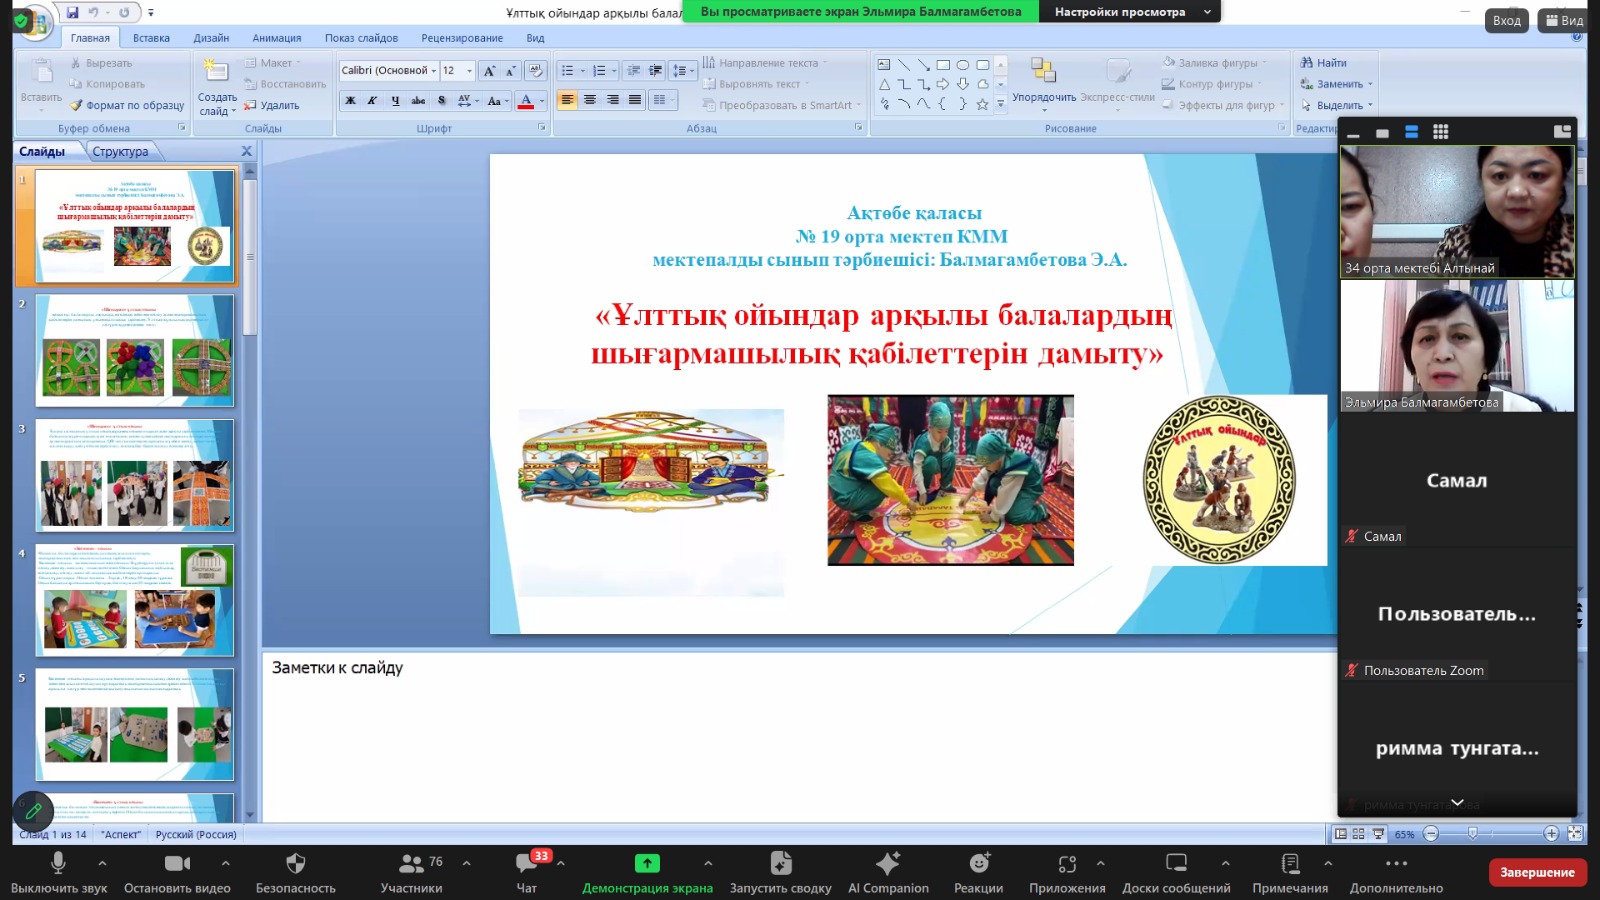The width and height of the screenshot is (1600, 900).
Task: Click the green Share Screen icon
Action: tap(647, 864)
